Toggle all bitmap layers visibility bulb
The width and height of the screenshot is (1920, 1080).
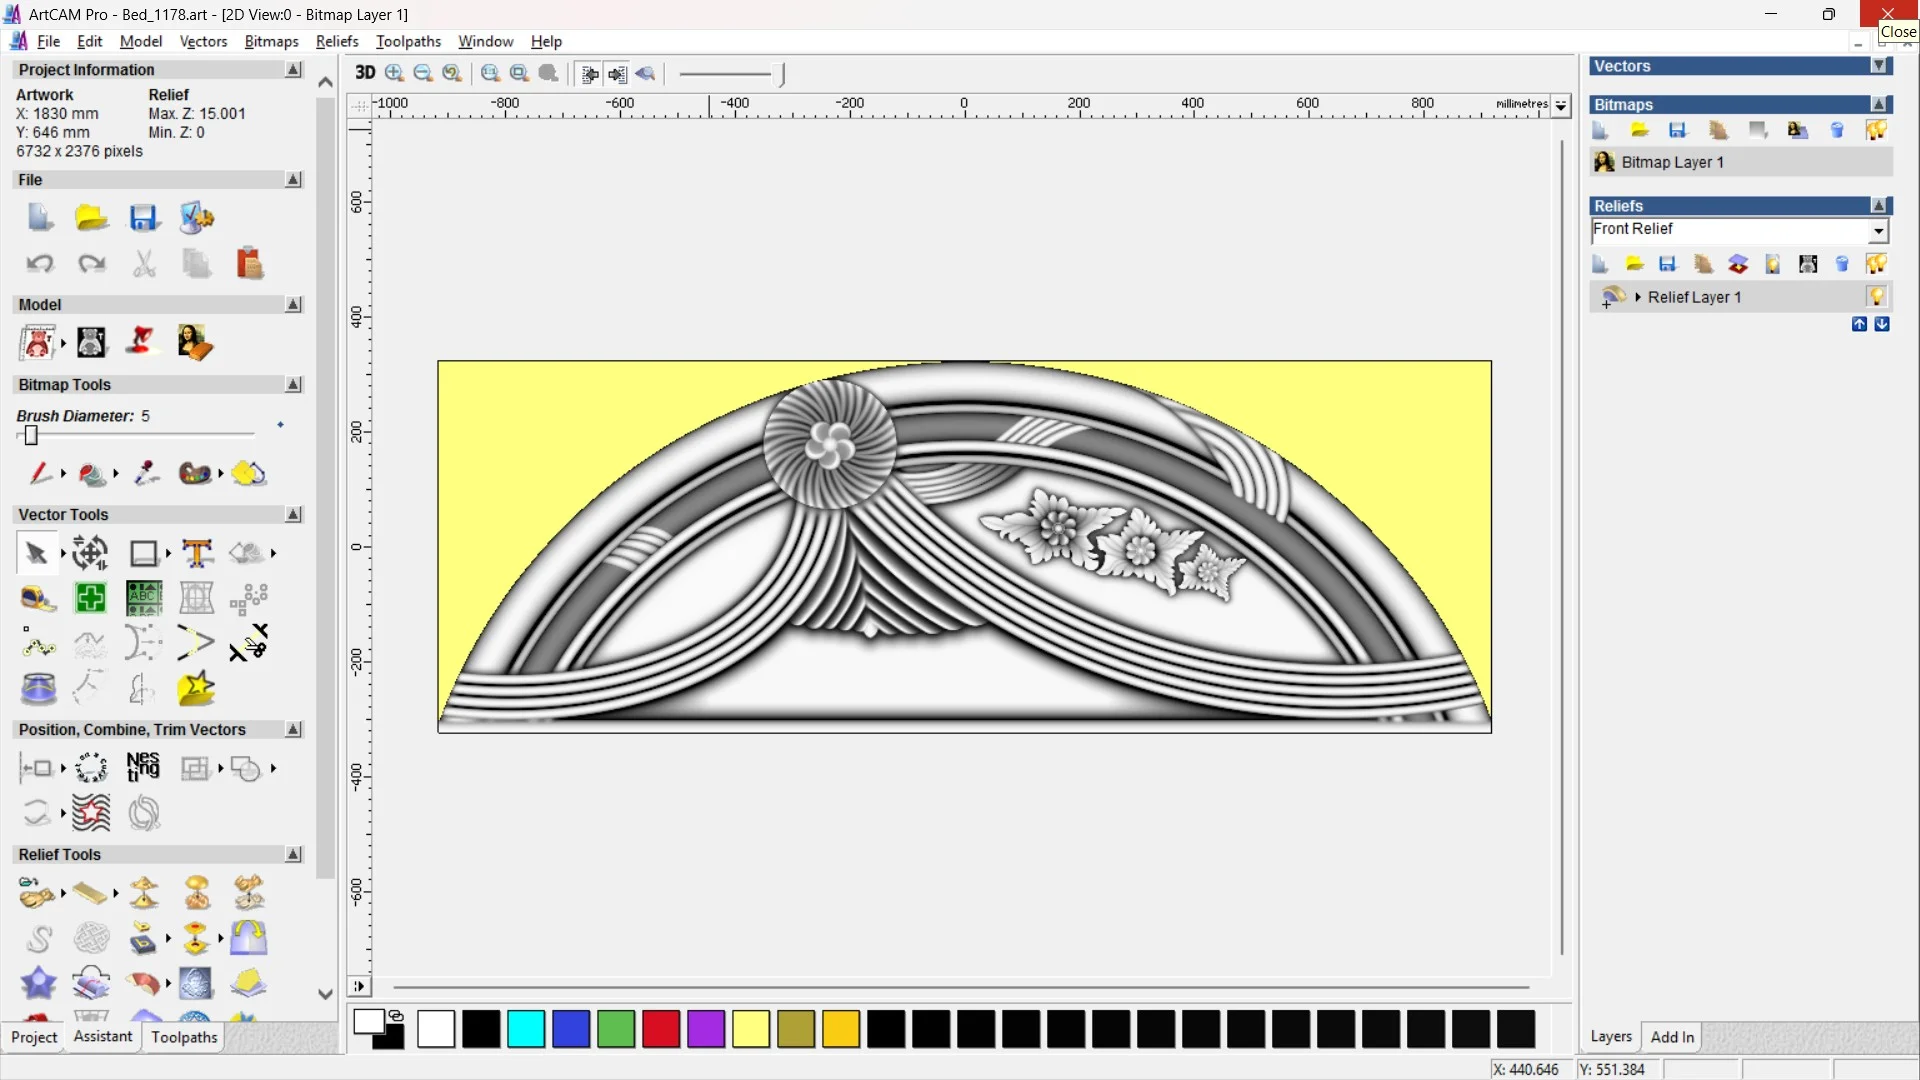point(1876,130)
